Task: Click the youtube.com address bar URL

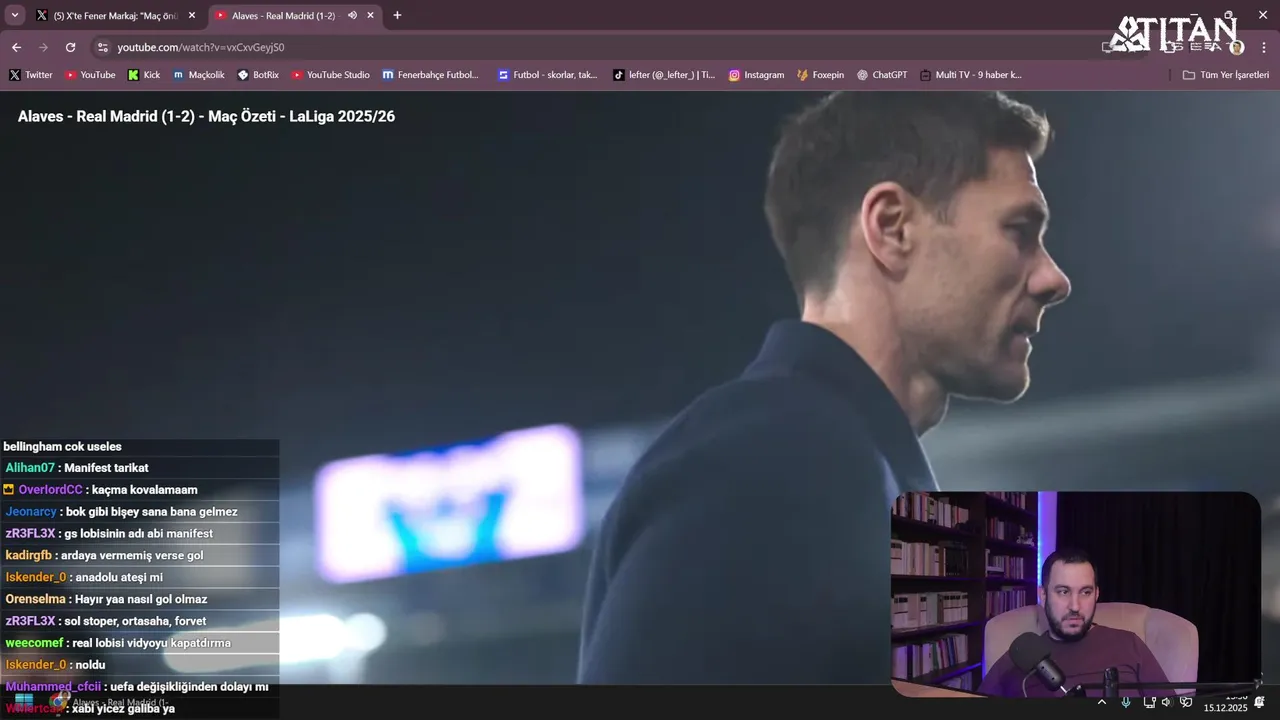Action: 200,47
